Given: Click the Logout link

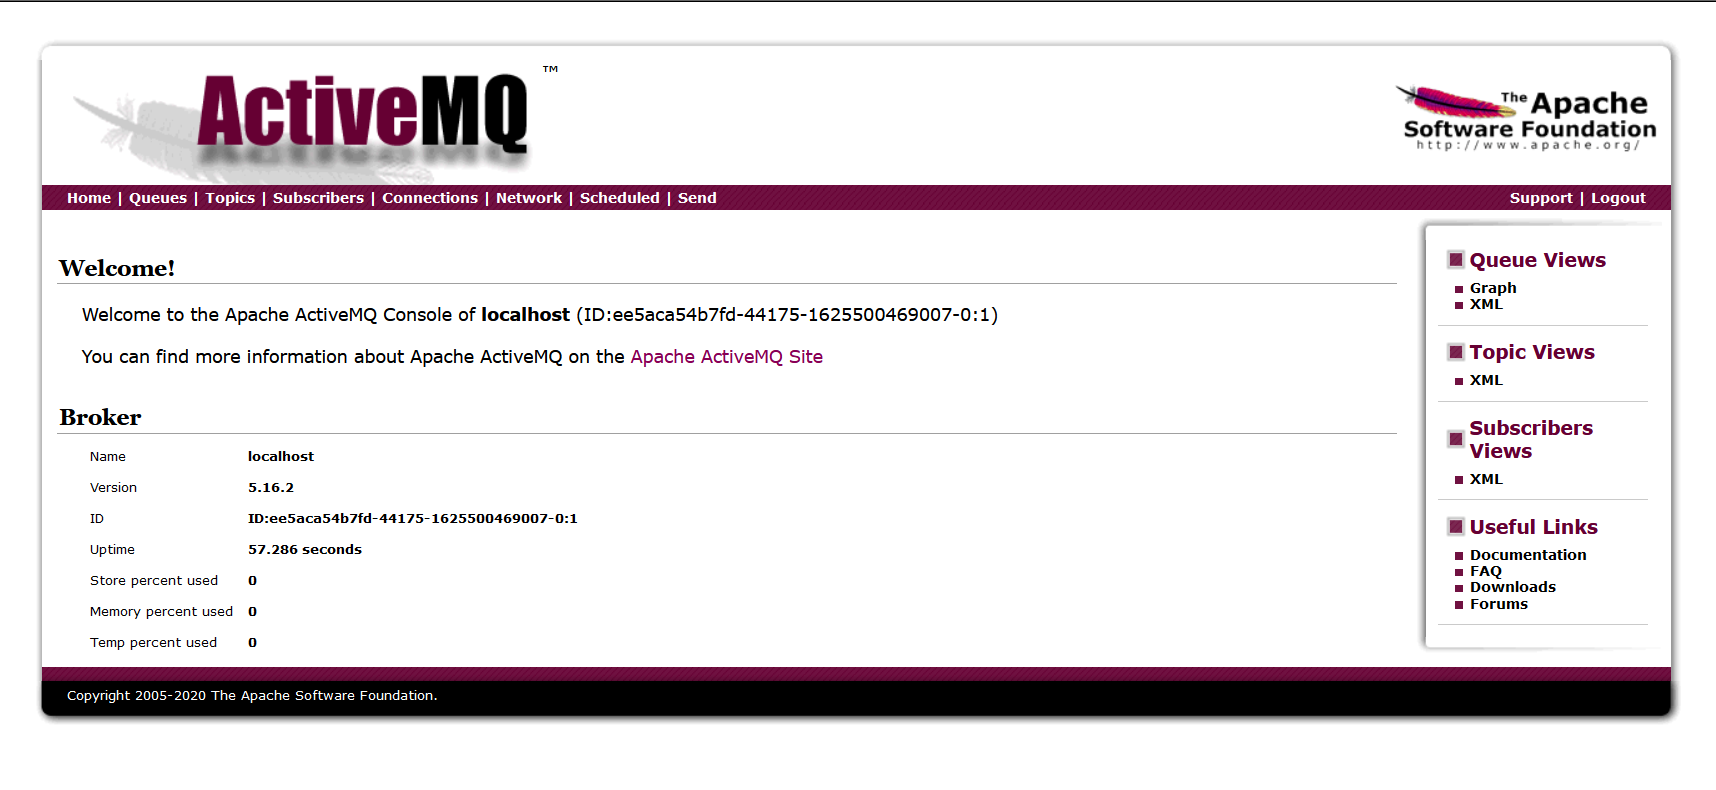Looking at the screenshot, I should pyautogui.click(x=1618, y=198).
